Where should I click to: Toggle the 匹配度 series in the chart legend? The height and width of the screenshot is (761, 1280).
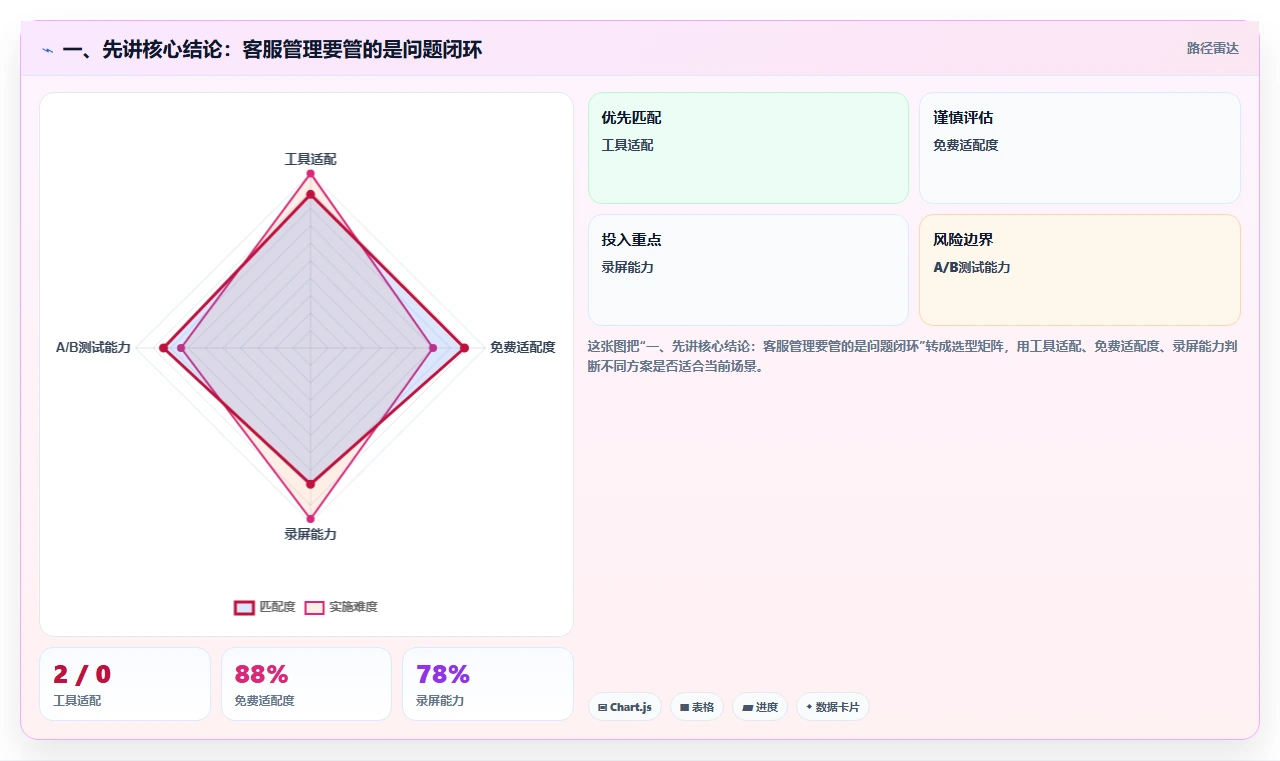click(265, 607)
